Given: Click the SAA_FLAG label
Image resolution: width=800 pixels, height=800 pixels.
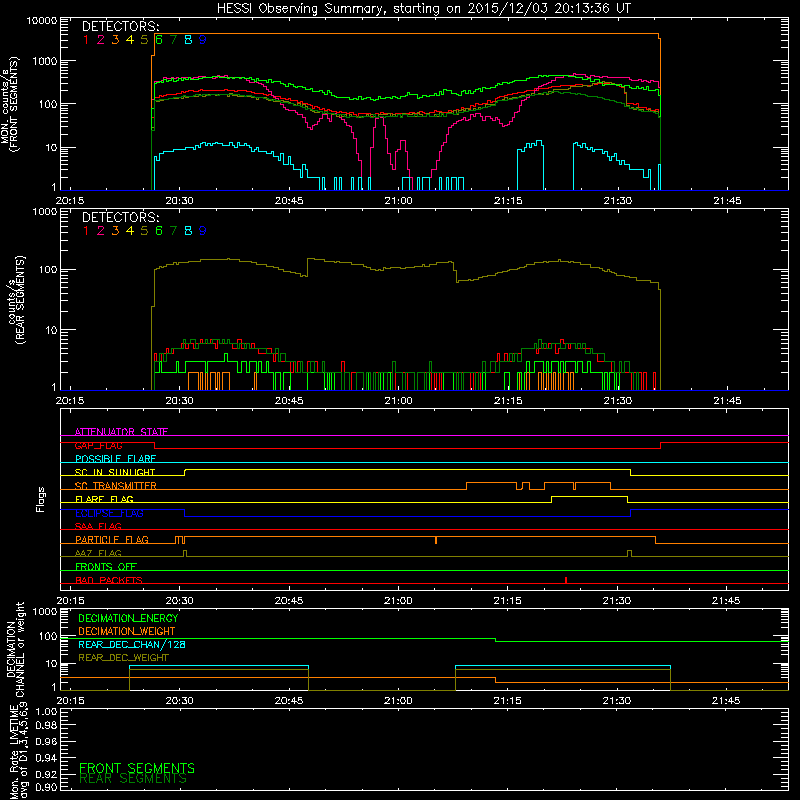Looking at the screenshot, I should click(98, 526).
